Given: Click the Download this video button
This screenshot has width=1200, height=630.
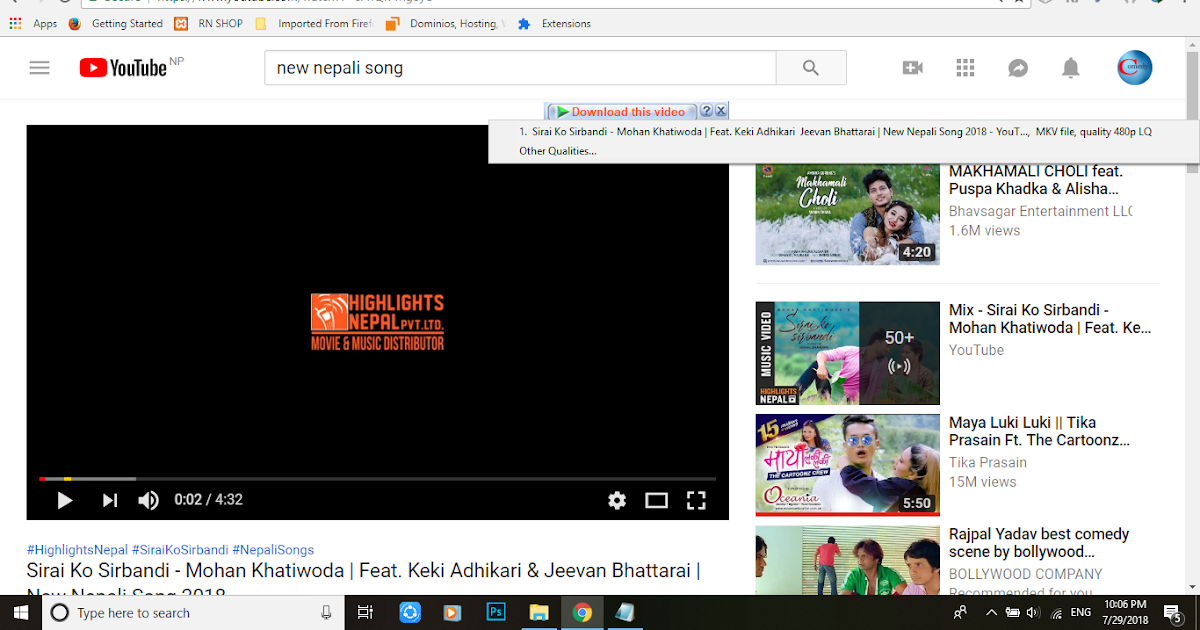Looking at the screenshot, I should coord(621,112).
